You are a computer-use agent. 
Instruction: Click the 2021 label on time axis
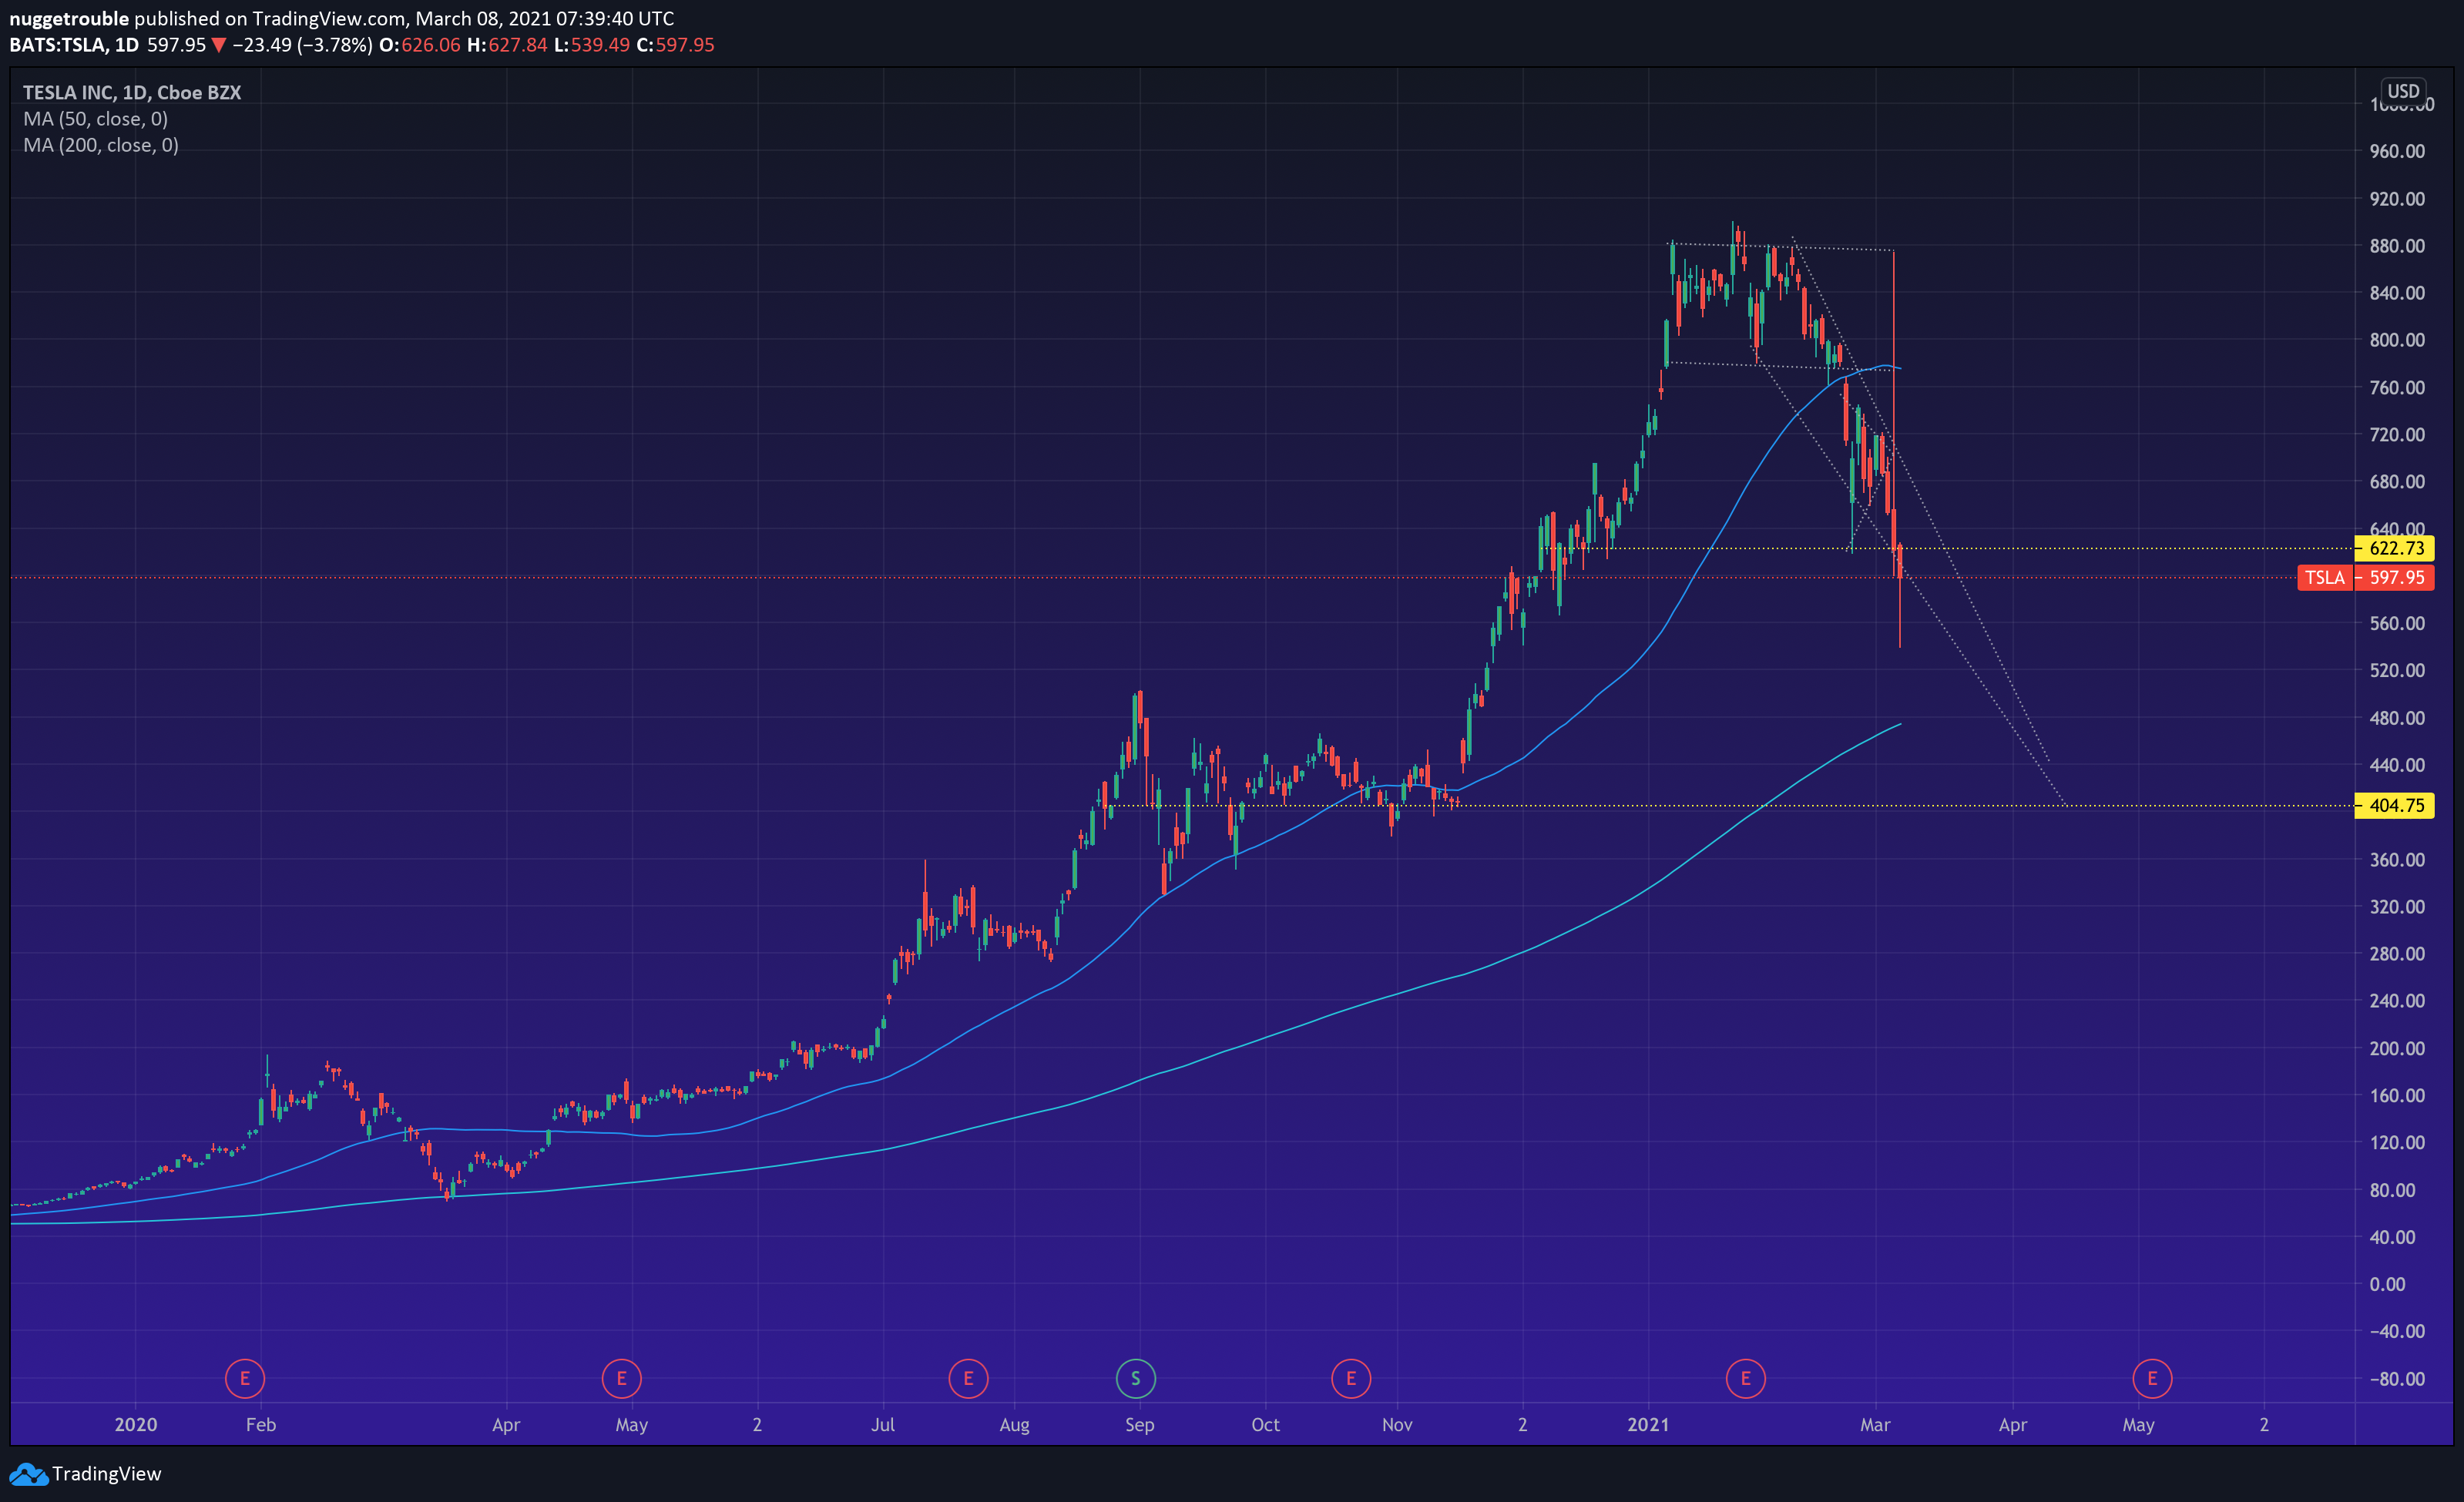point(1648,1425)
